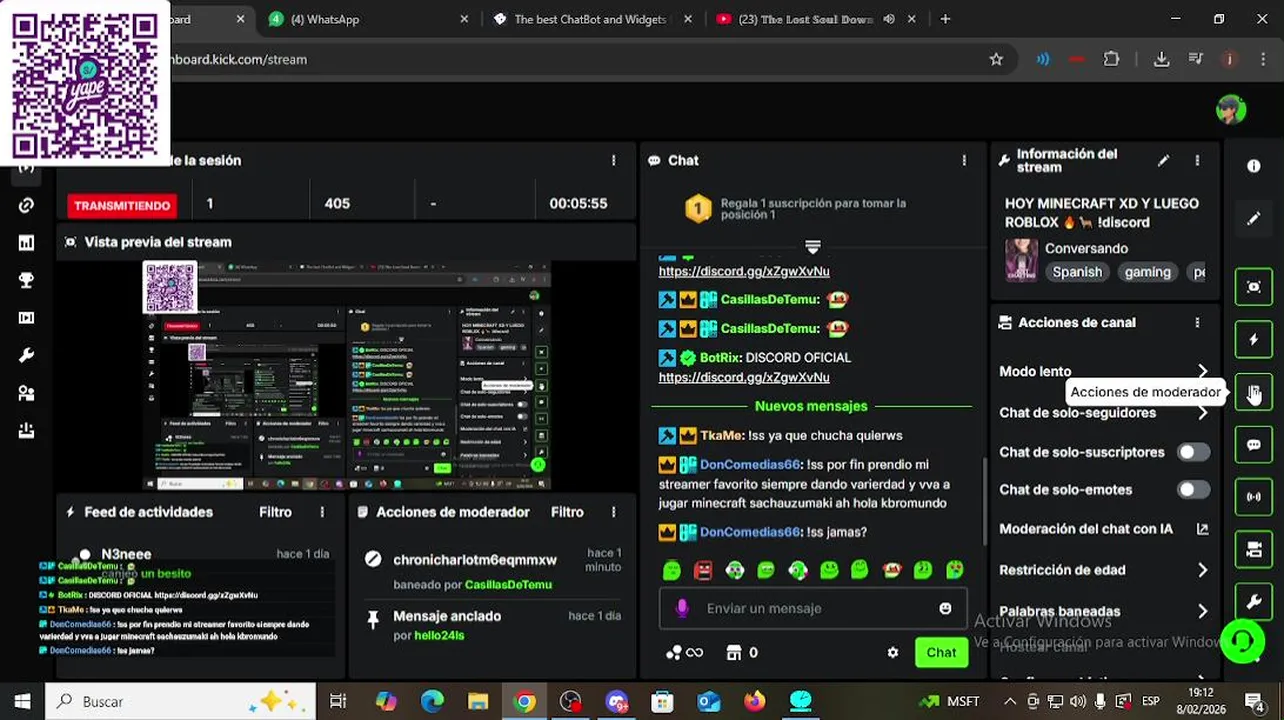Click TkaMe username in chat
The image size is (1284, 720).
722,435
